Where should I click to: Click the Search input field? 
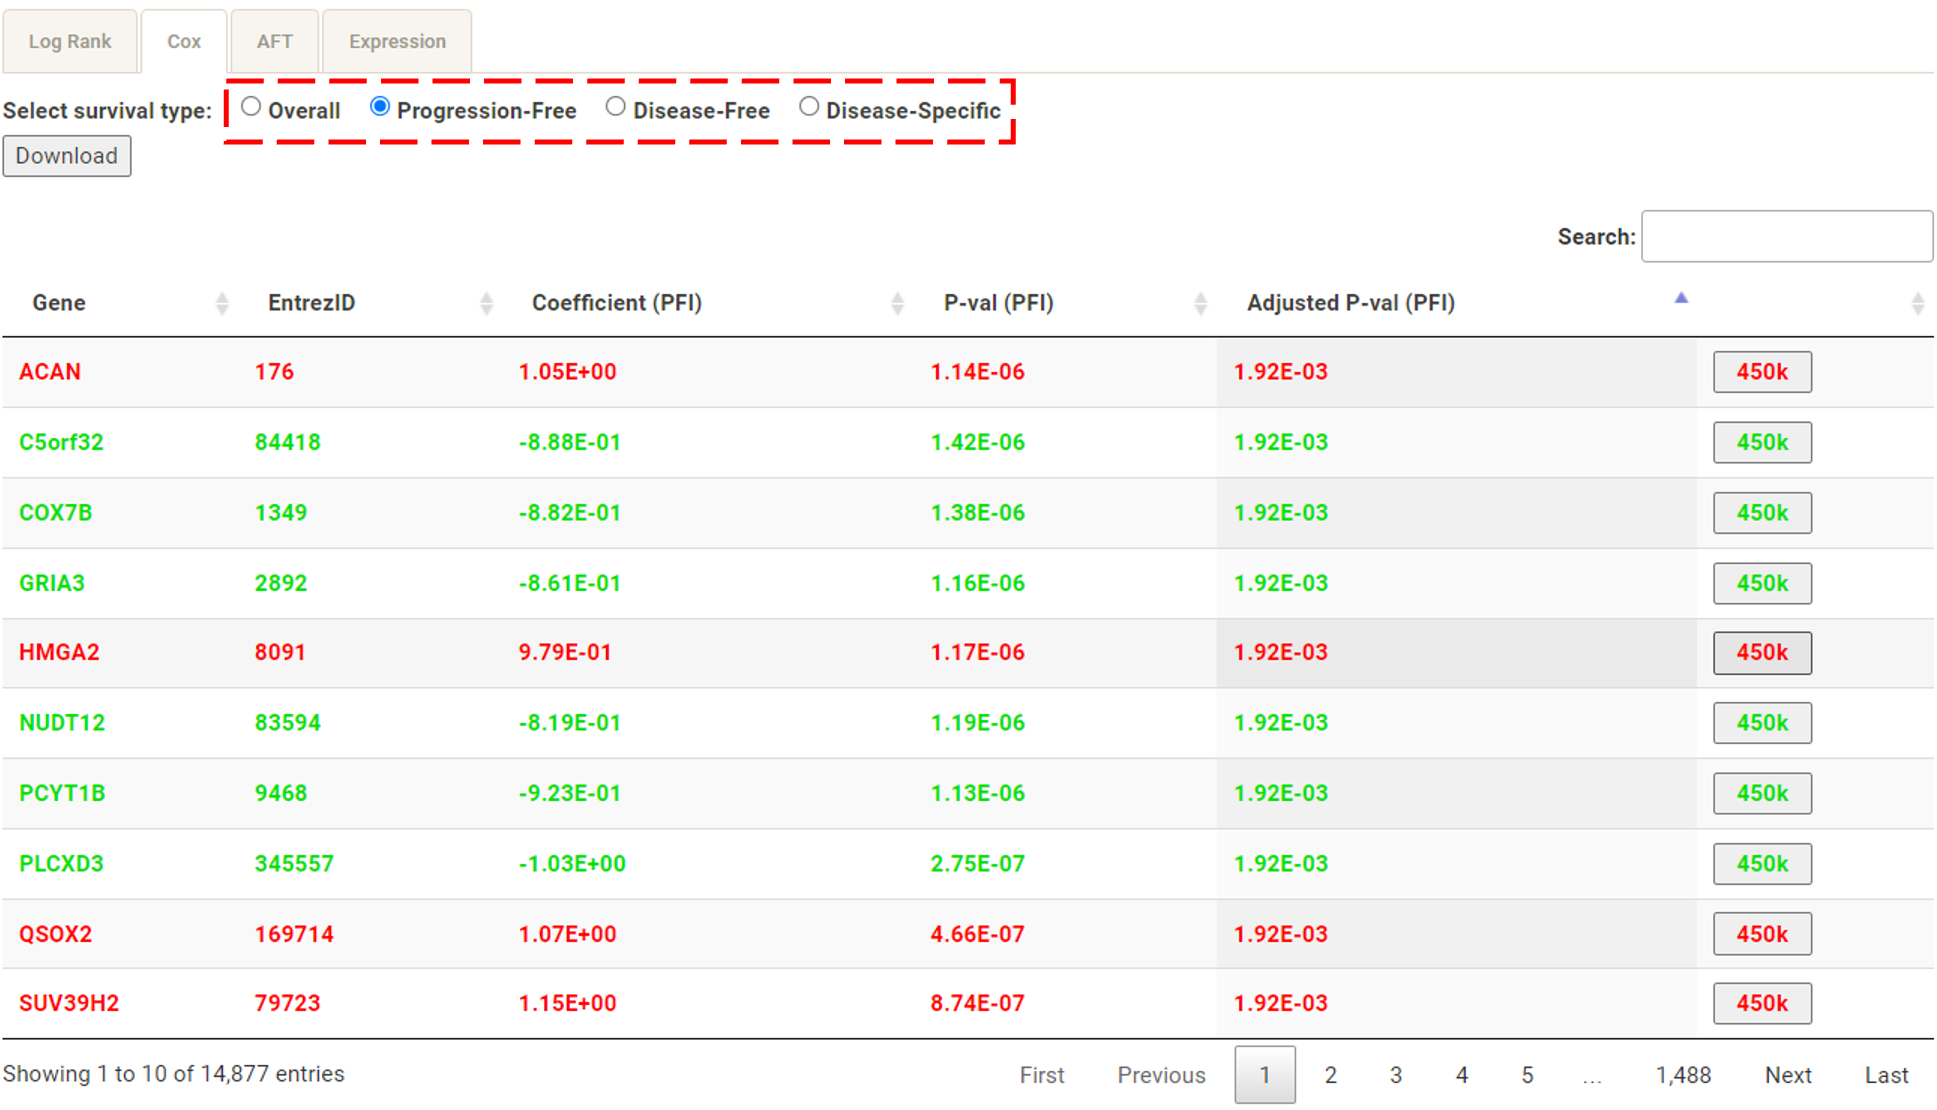point(1786,237)
